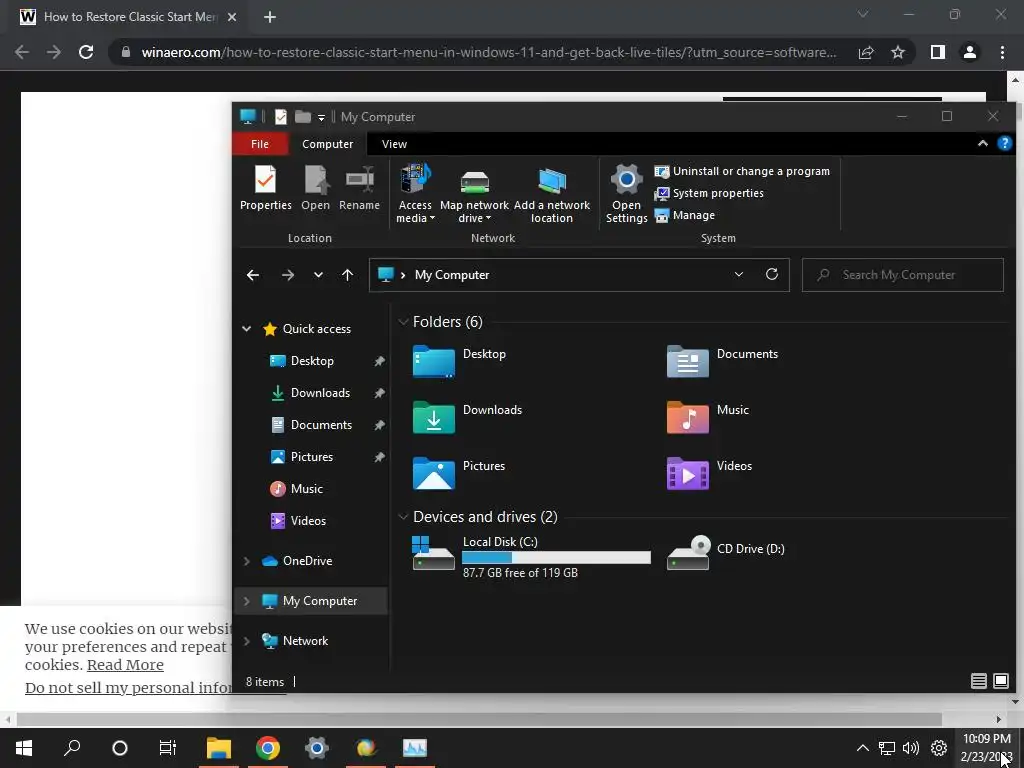This screenshot has width=1024, height=768.
Task: Click the Read More cookie link
Action: (x=125, y=665)
